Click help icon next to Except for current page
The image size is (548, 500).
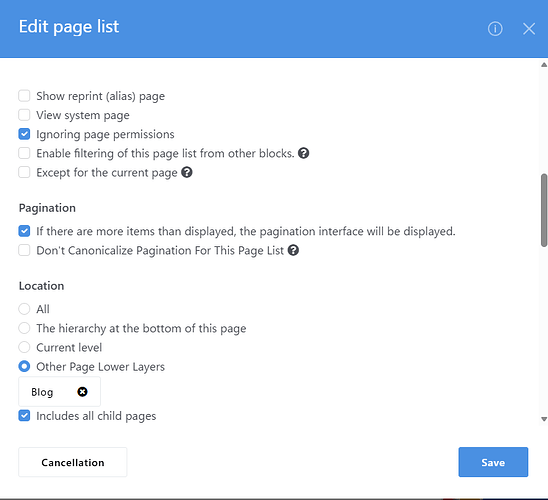tap(187, 172)
